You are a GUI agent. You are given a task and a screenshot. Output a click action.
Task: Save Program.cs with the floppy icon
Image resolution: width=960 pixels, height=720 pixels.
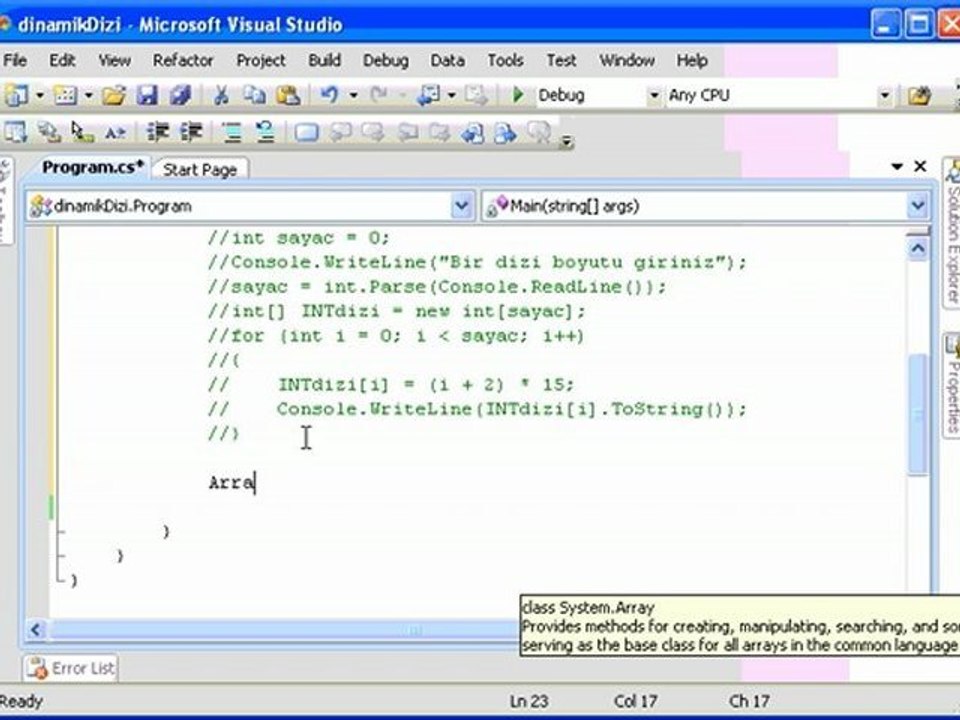[147, 95]
